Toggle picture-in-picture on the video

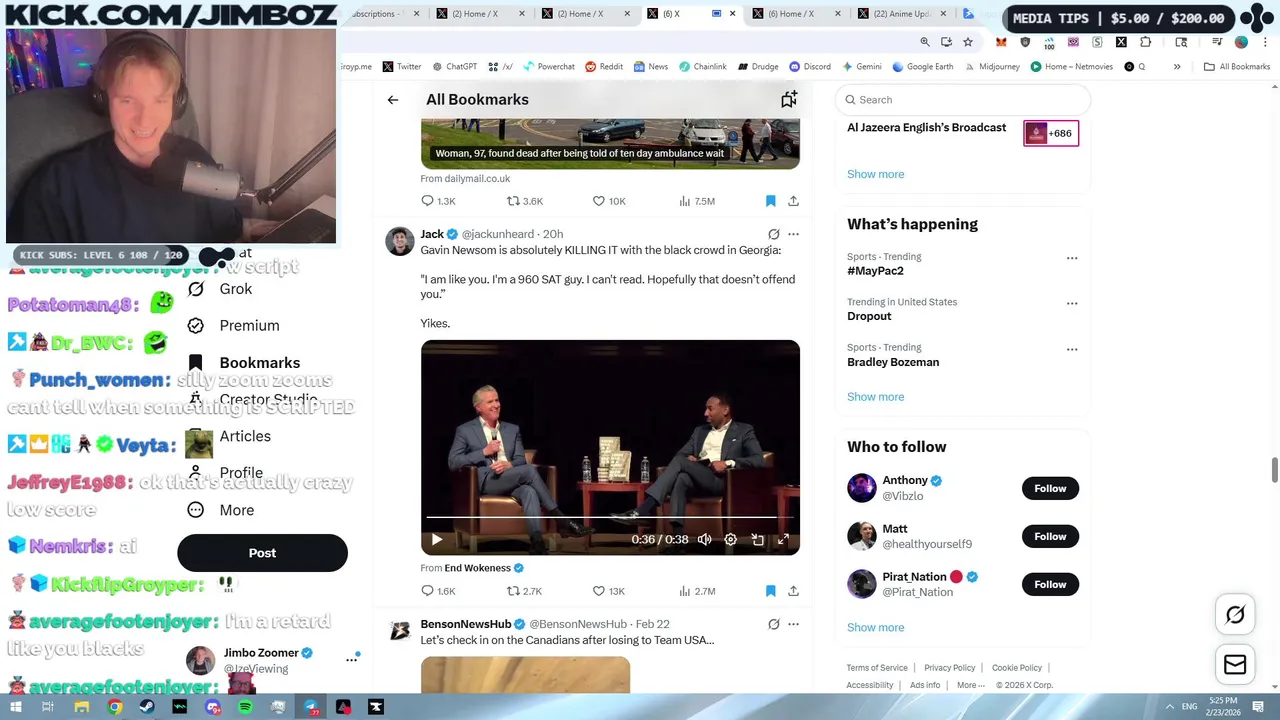point(758,539)
